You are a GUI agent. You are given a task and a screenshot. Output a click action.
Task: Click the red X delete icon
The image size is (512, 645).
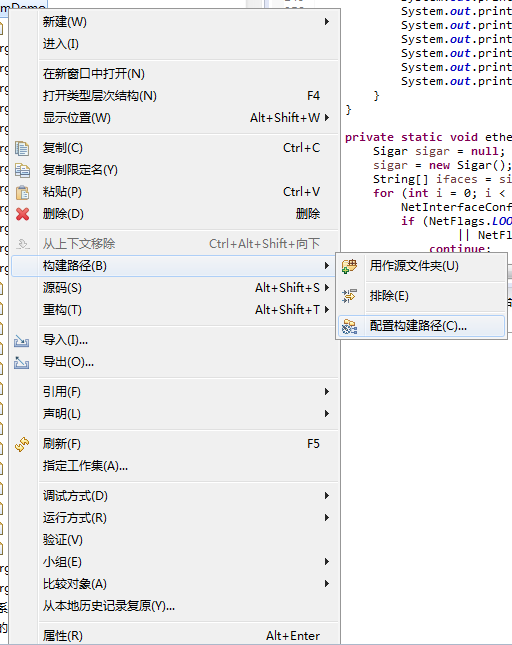[22, 214]
